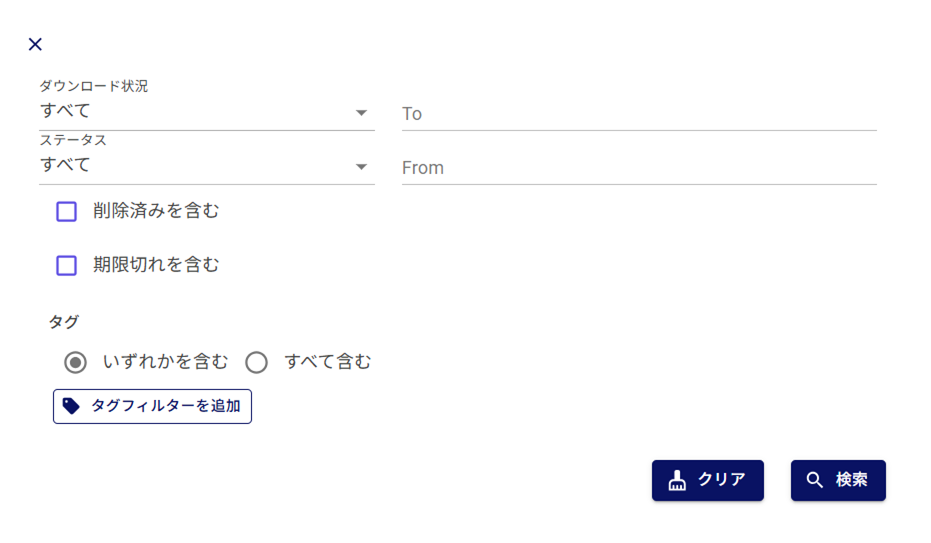This screenshot has width=931, height=543.
Task: Enable the 削除済みを含む checkbox
Action: (x=67, y=211)
